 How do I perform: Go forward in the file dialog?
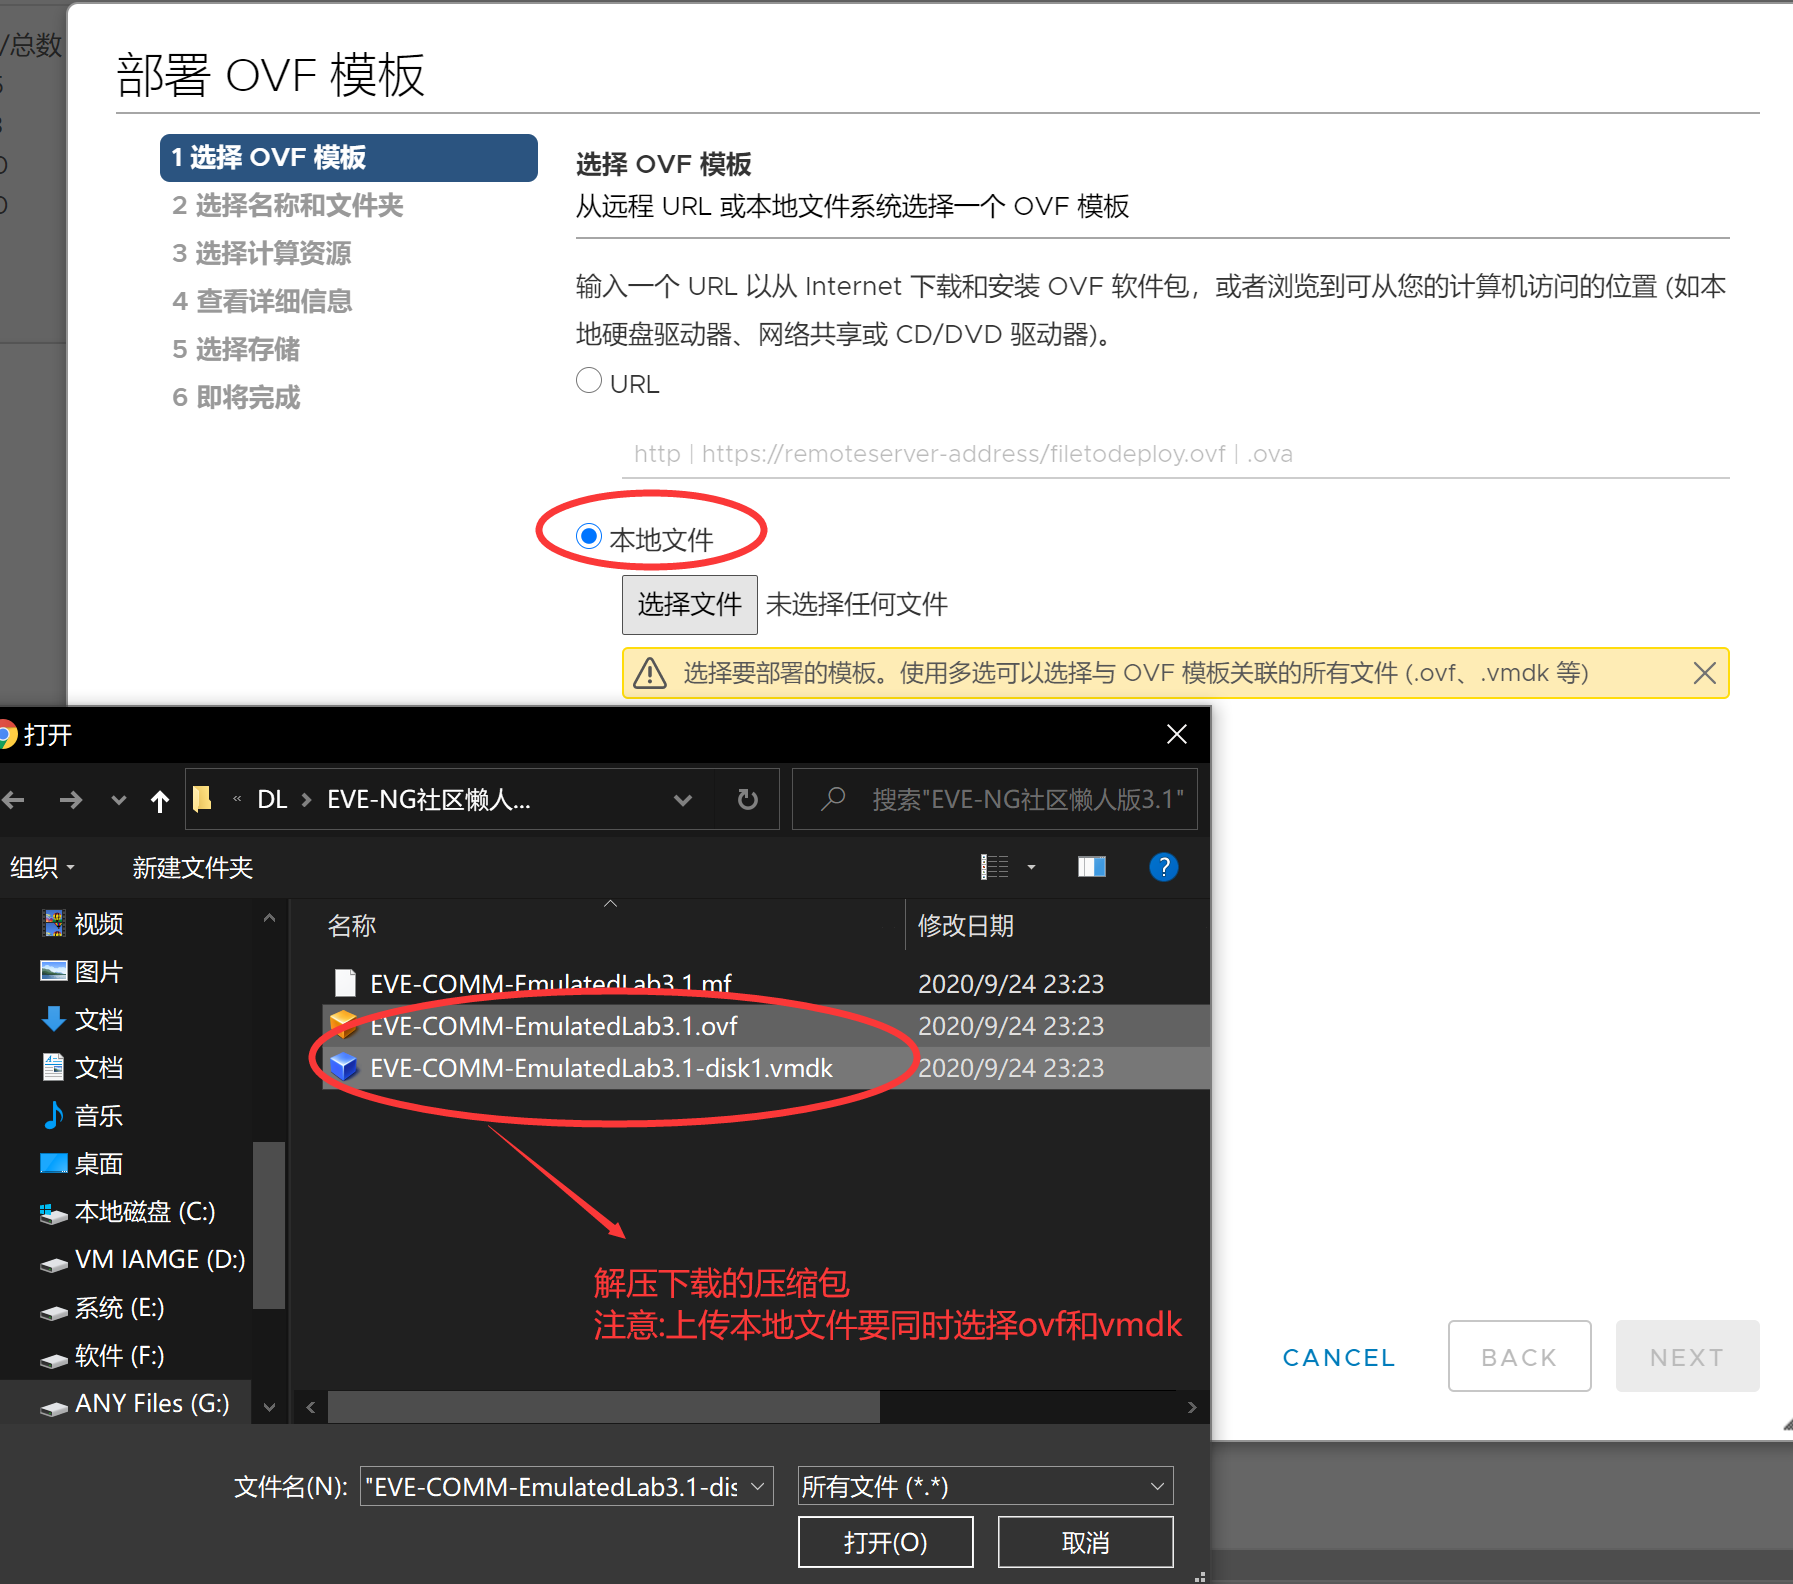[71, 799]
